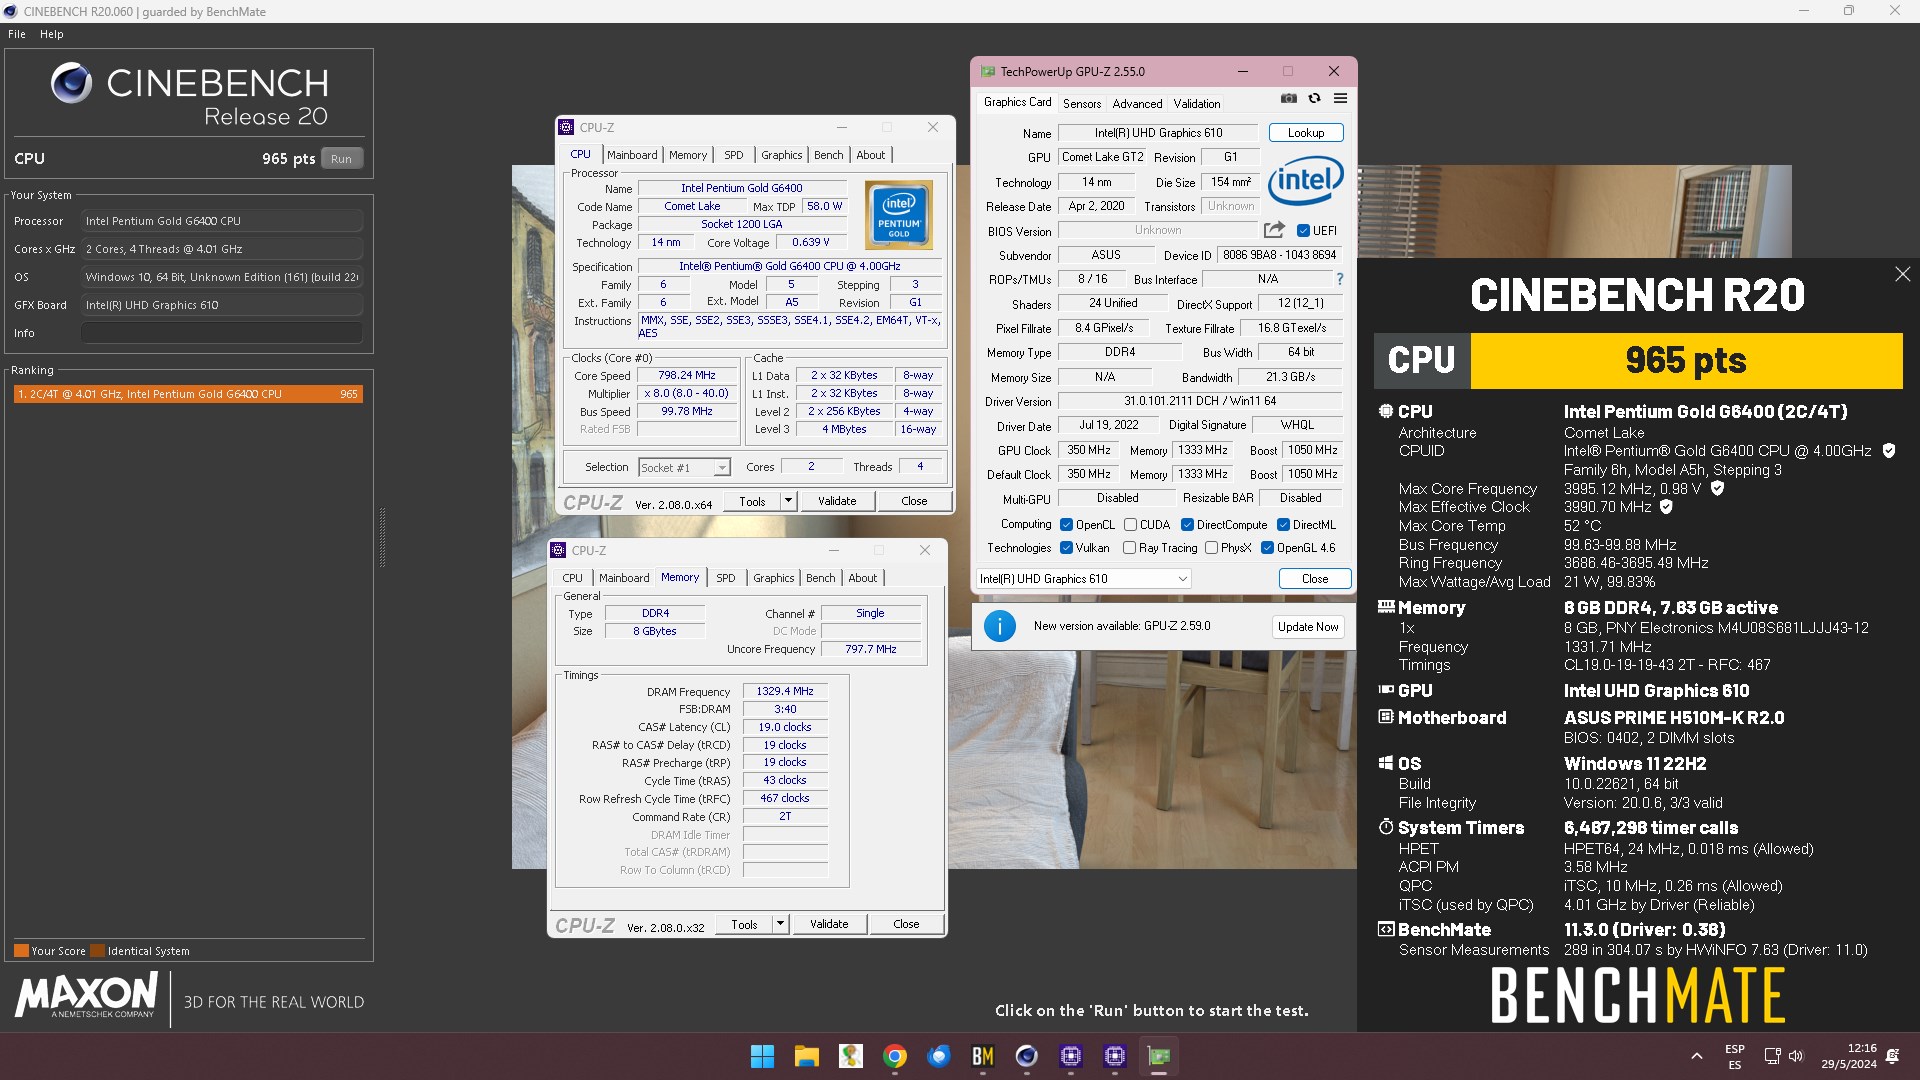This screenshot has height=1080, width=1920.
Task: Toggle the CUDA checkbox
Action: tap(1130, 525)
